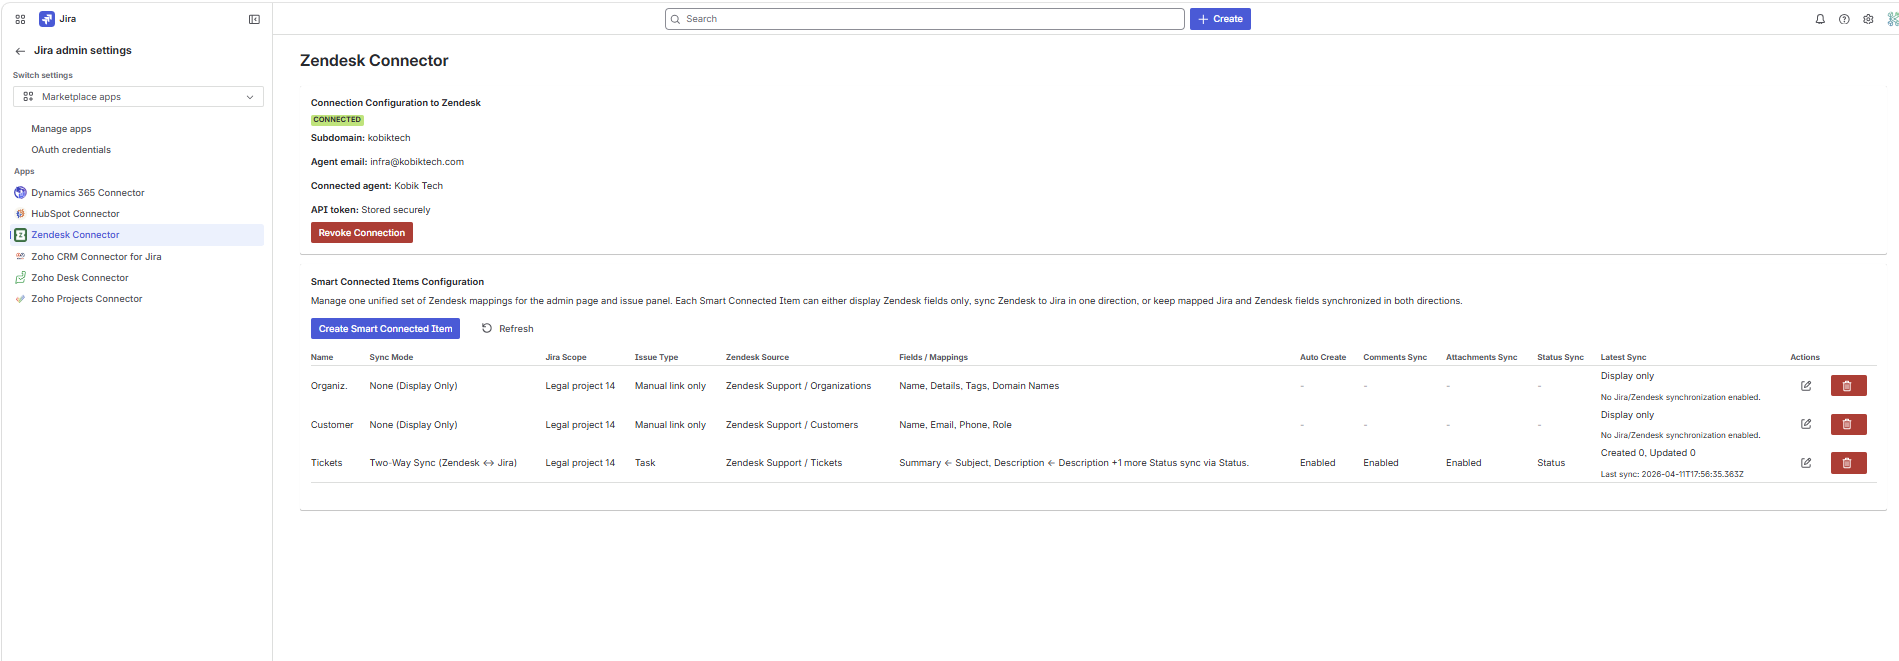Image resolution: width=1899 pixels, height=661 pixels.
Task: Click 'Zendesk Support / Tickets' cell
Action: pos(784,463)
